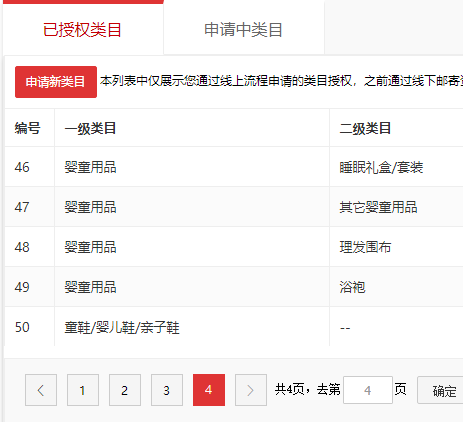Select page 1 in pagination
Viewport: 463px width, 422px height.
(83, 390)
